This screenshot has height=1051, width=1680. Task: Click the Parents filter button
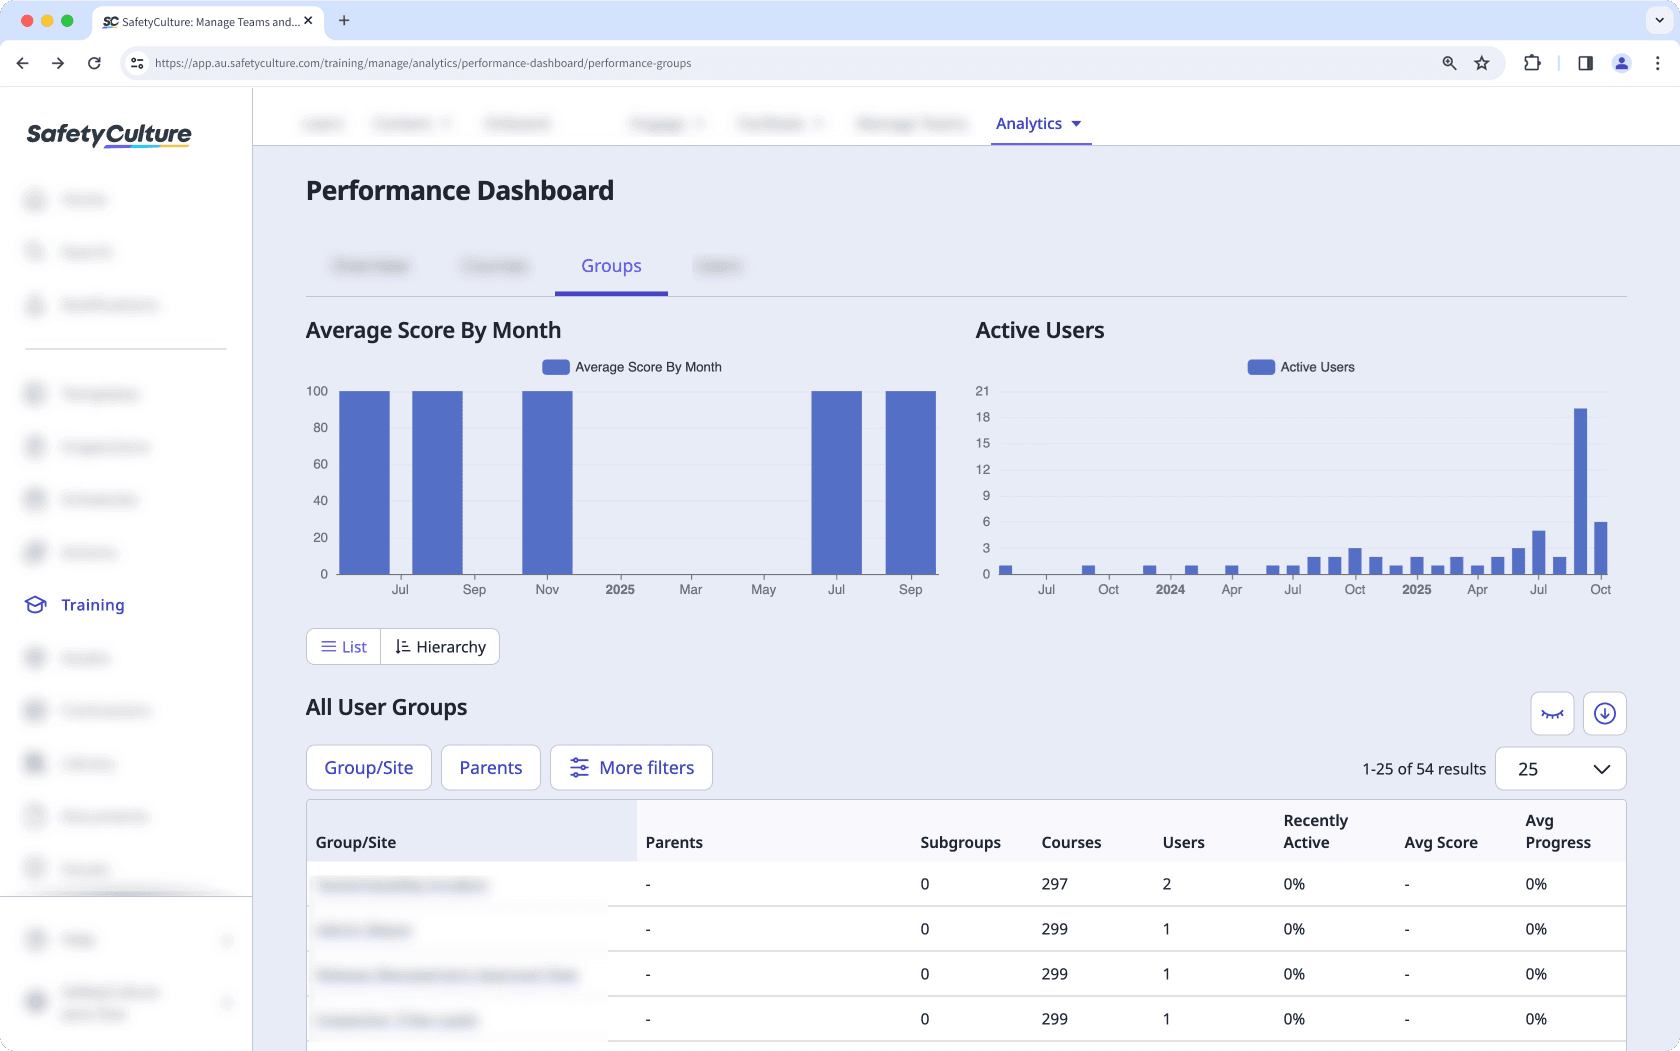(x=490, y=767)
